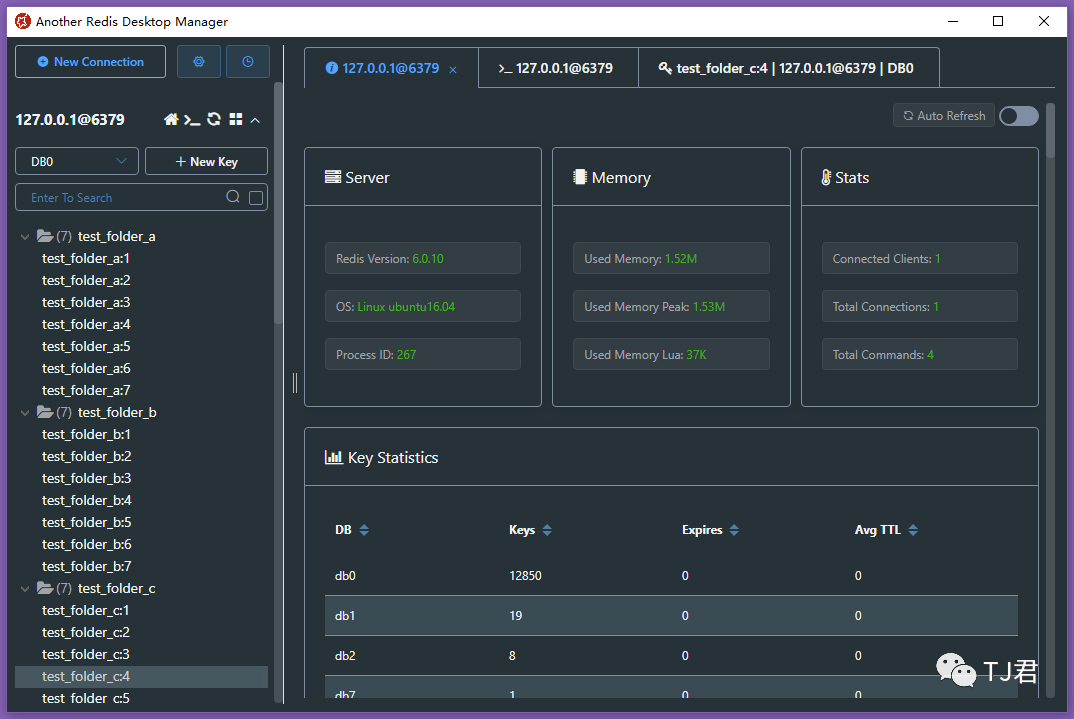Open settings gear button in sidebar
This screenshot has width=1074, height=719.
pos(199,62)
